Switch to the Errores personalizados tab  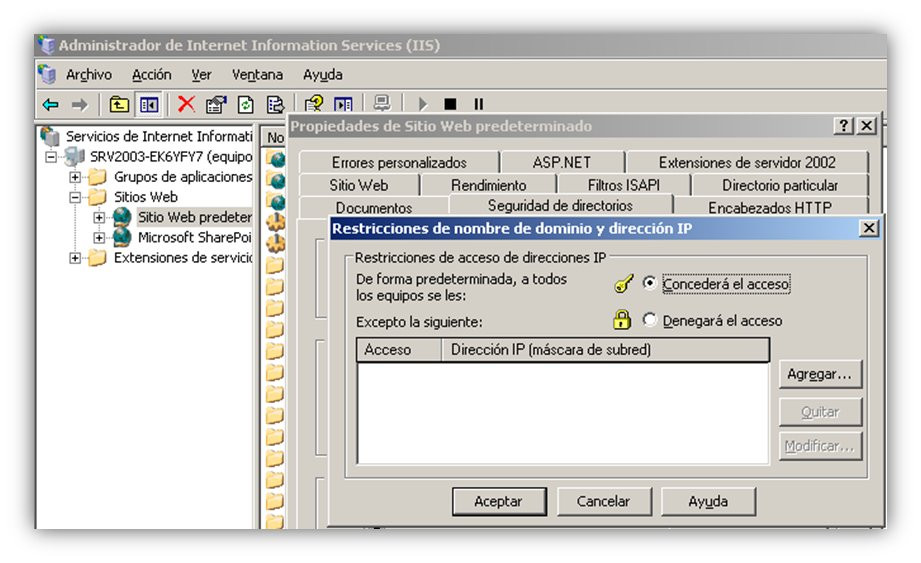point(399,163)
